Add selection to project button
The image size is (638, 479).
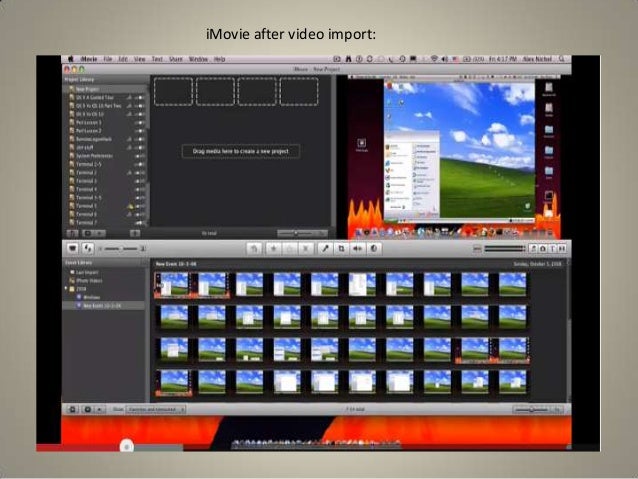click(x=254, y=248)
